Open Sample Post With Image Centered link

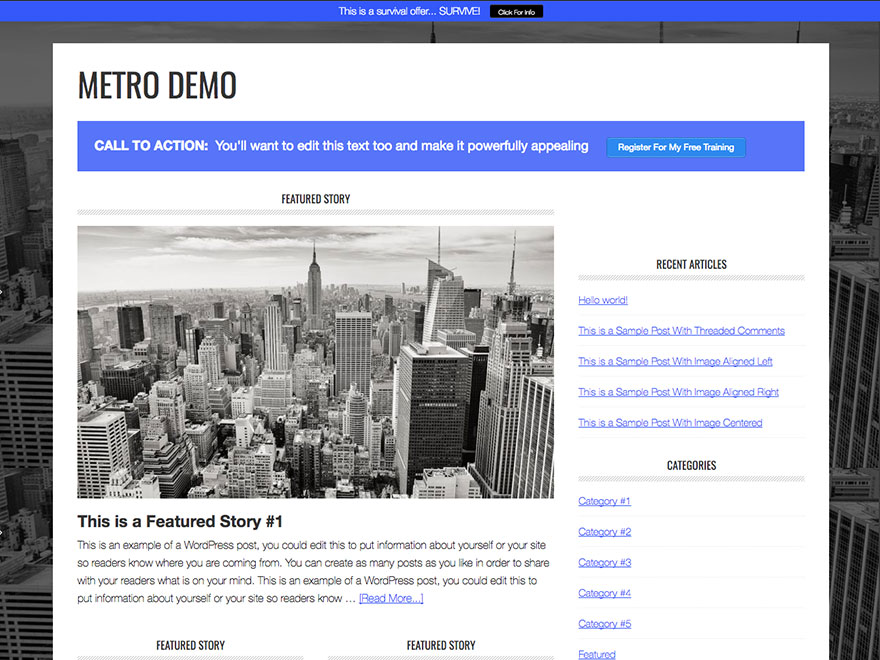point(670,423)
